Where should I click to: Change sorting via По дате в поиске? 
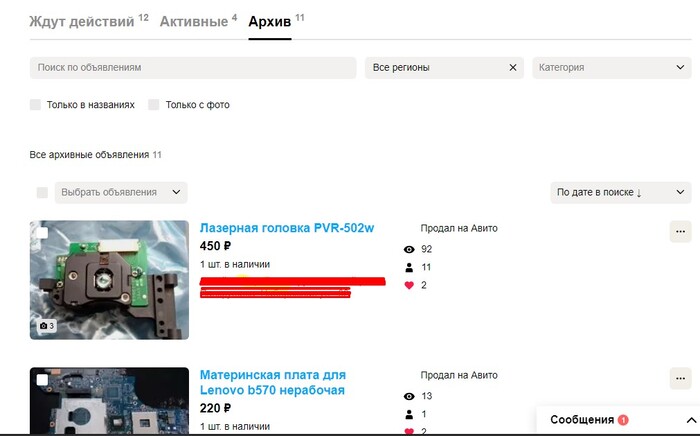click(621, 193)
